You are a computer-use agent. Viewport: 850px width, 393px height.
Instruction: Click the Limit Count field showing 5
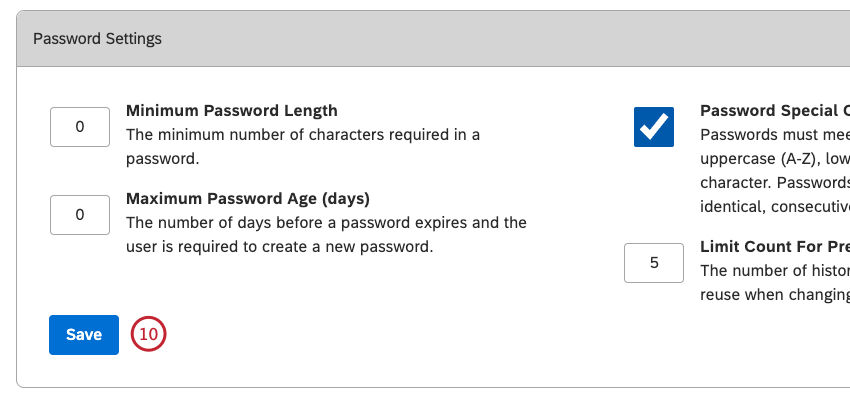coord(654,263)
